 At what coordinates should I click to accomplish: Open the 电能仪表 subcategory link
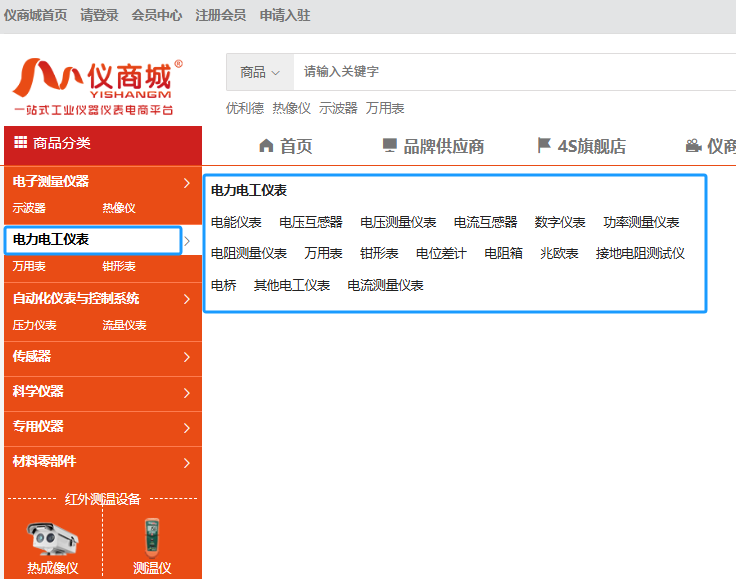236,222
